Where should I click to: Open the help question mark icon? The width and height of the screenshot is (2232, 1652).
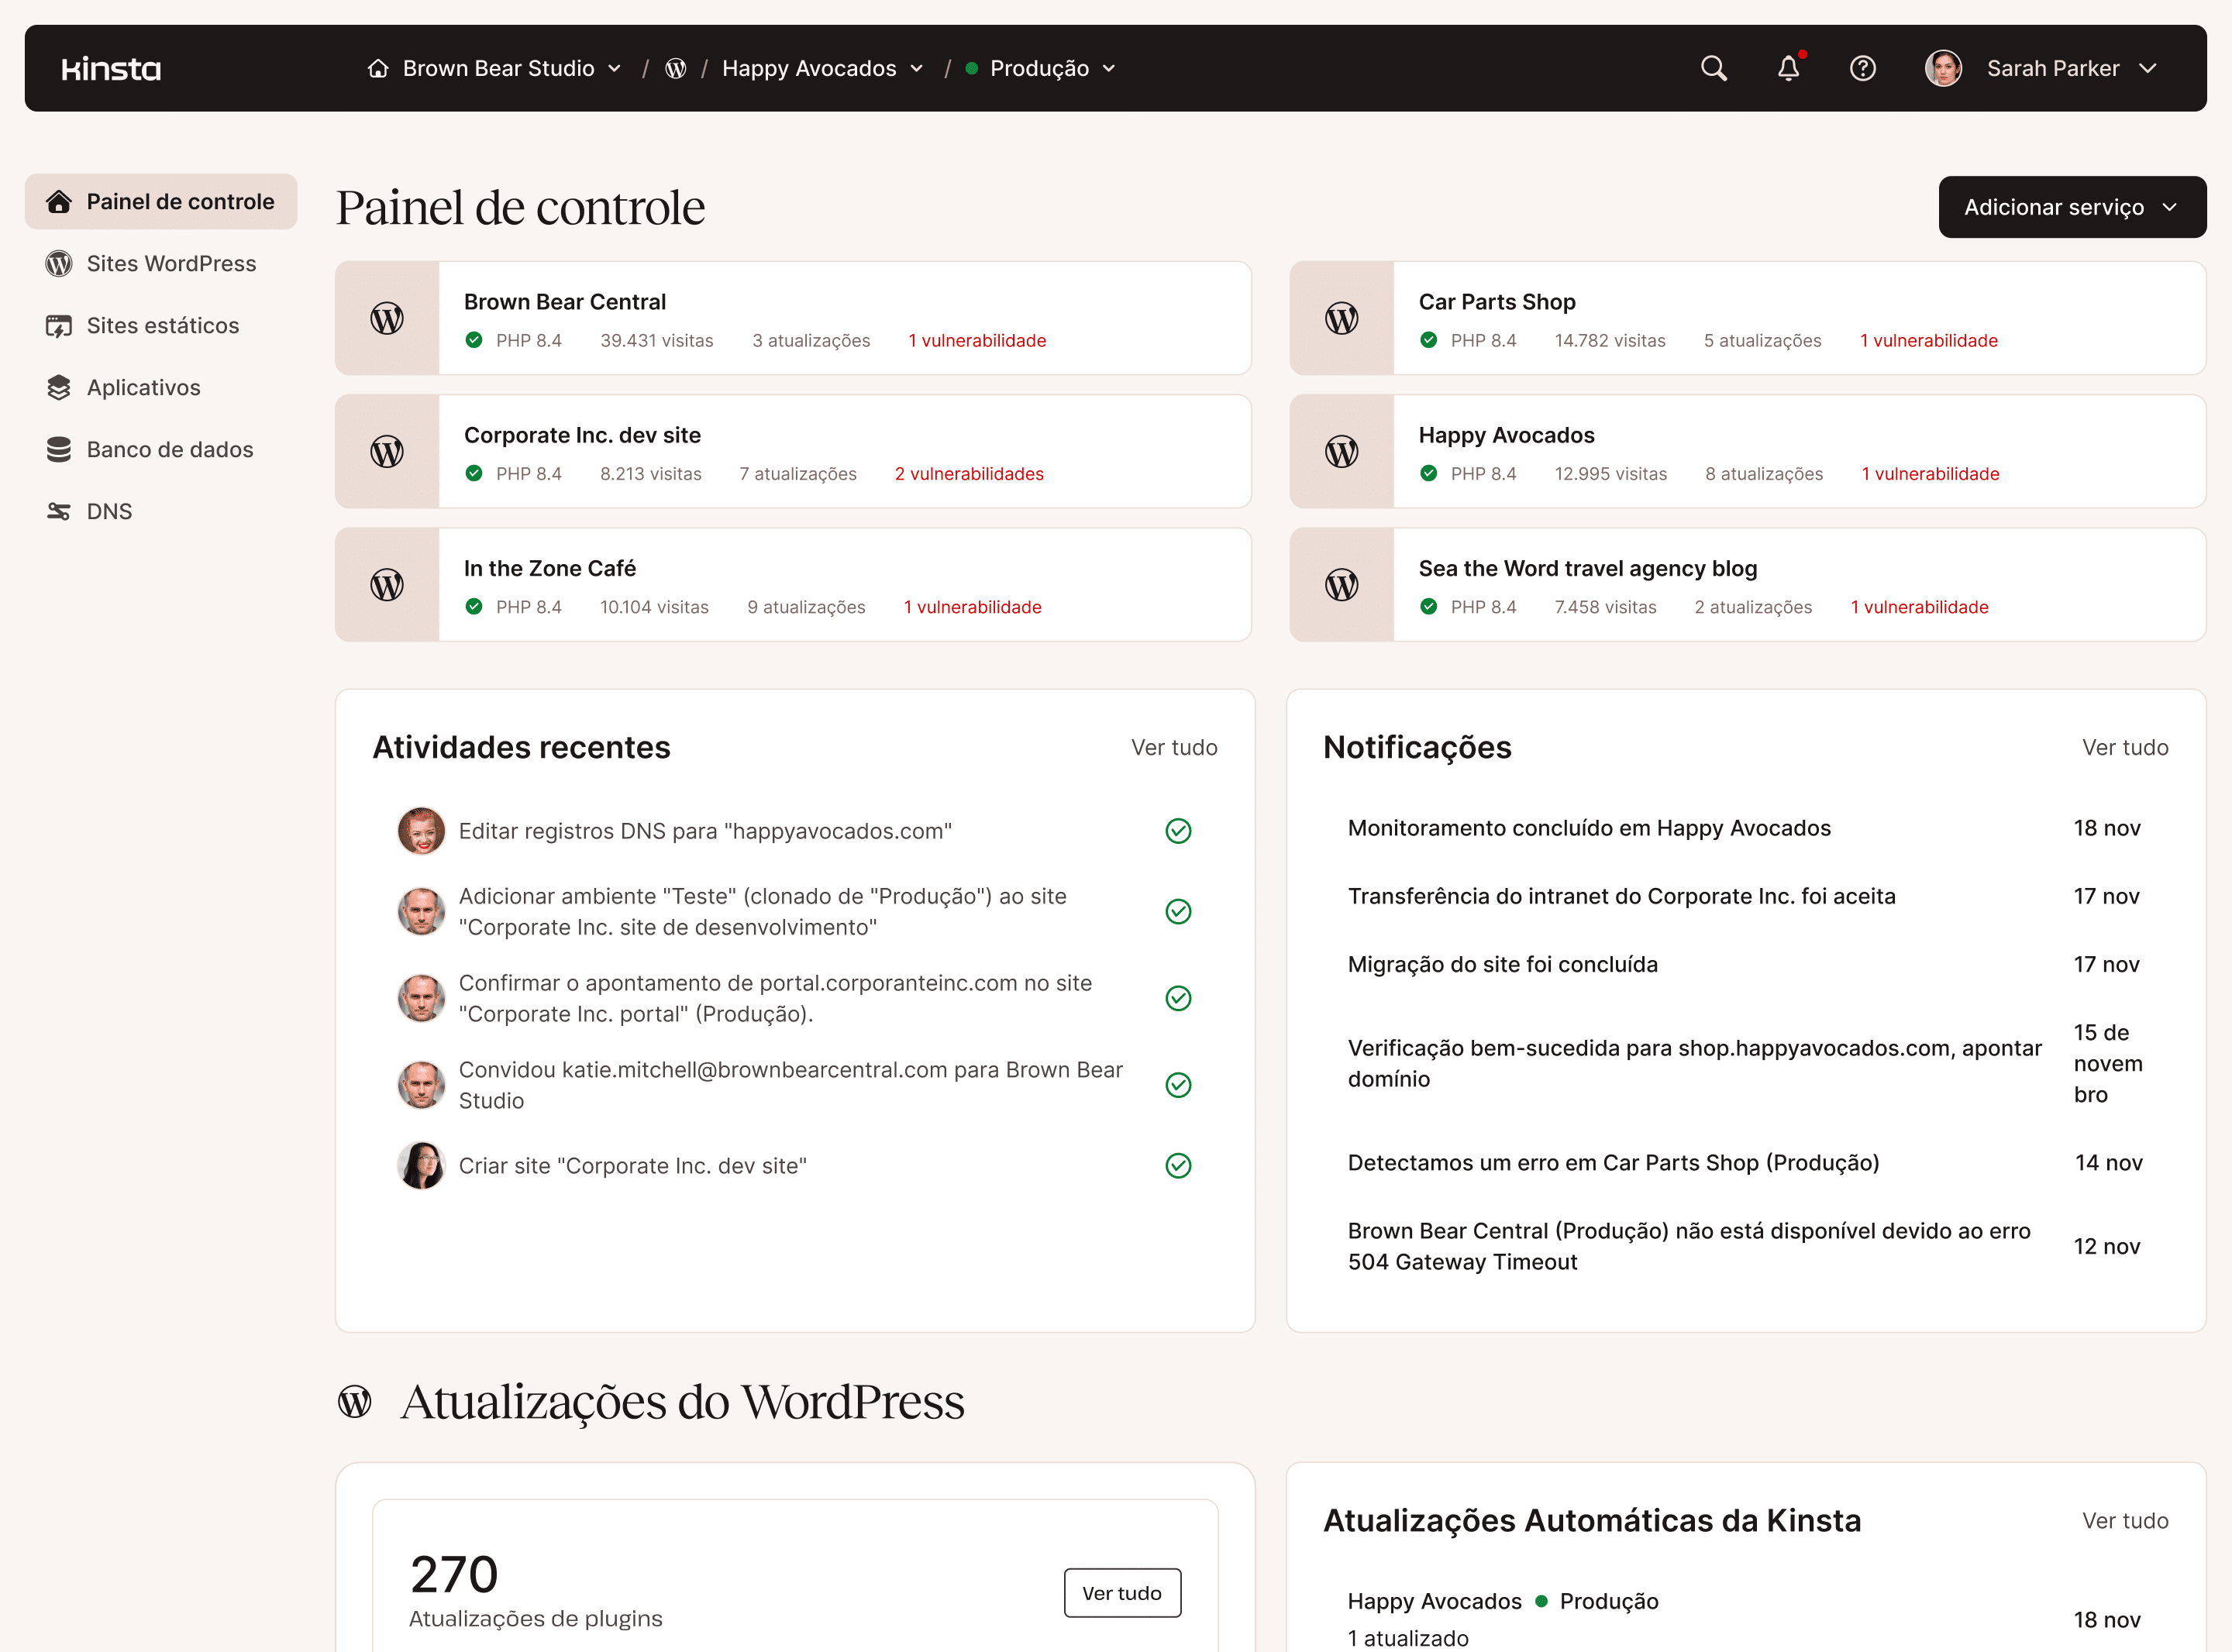coord(1863,68)
